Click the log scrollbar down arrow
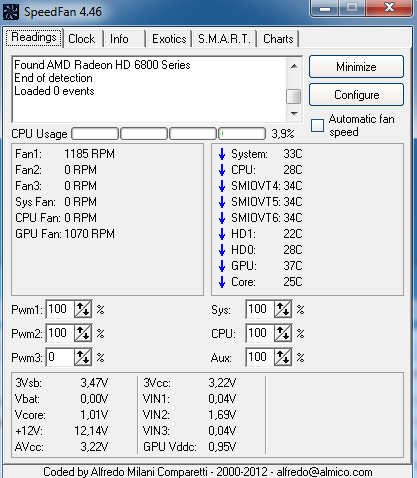 (x=294, y=114)
